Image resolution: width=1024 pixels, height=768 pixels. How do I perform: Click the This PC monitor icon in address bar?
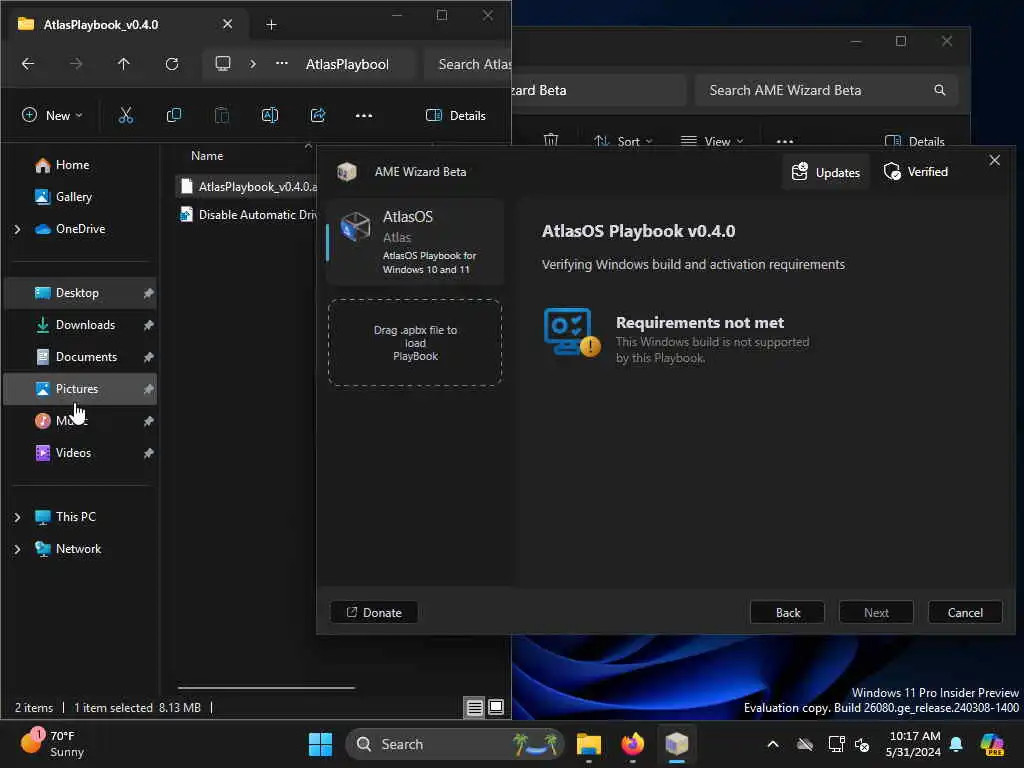click(223, 63)
